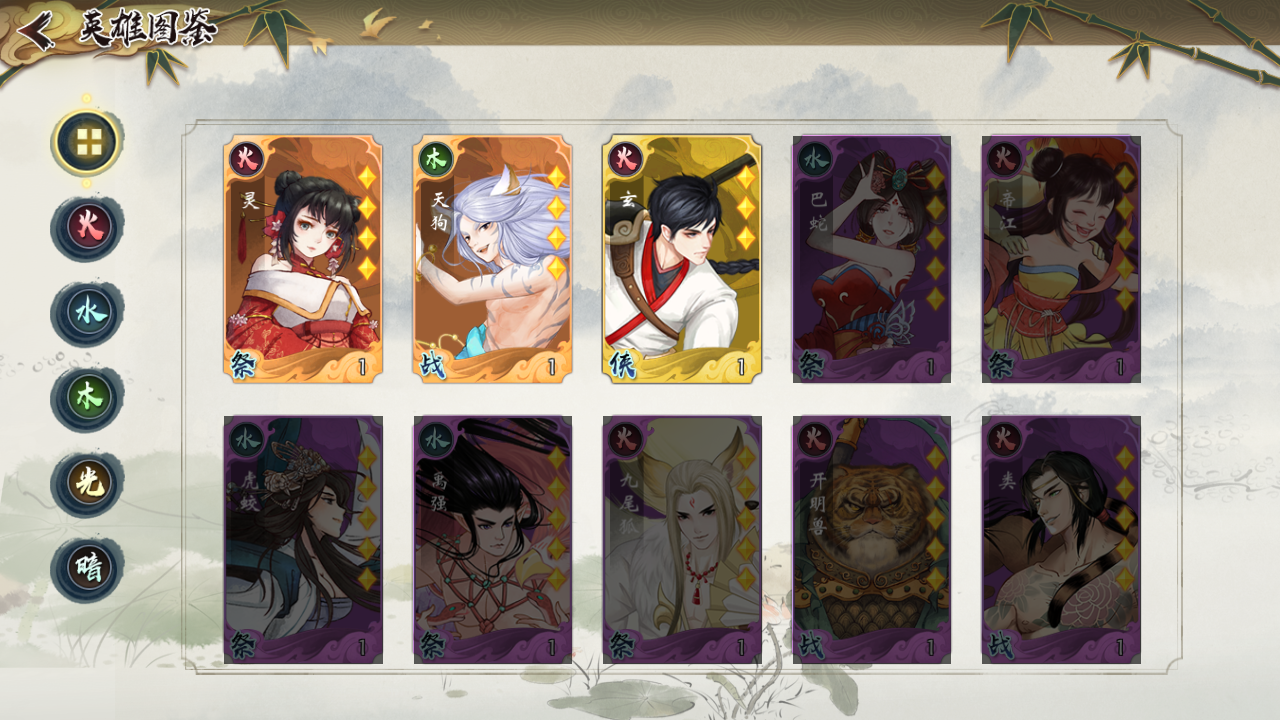Open the 天狗 hero card

click(493, 259)
